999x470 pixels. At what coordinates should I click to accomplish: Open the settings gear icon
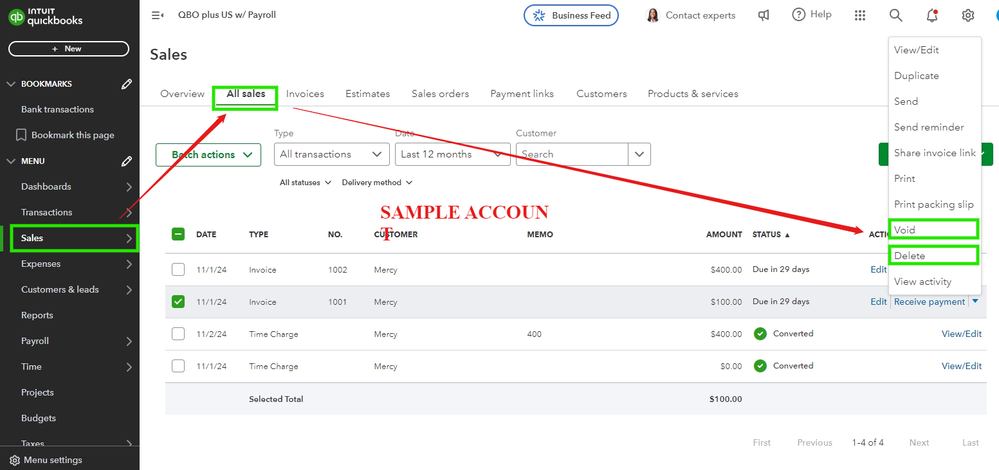coord(968,15)
